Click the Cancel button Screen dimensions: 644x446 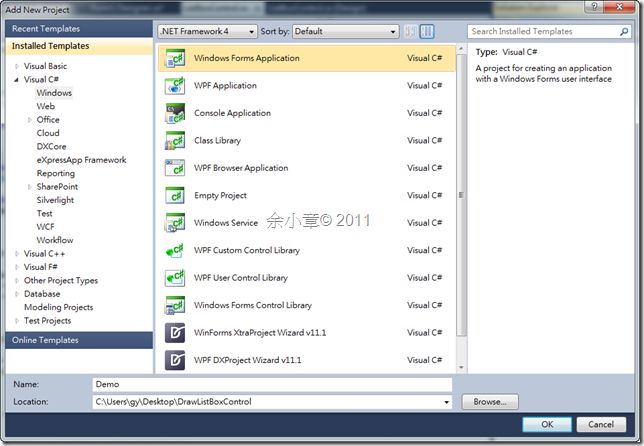click(x=601, y=425)
